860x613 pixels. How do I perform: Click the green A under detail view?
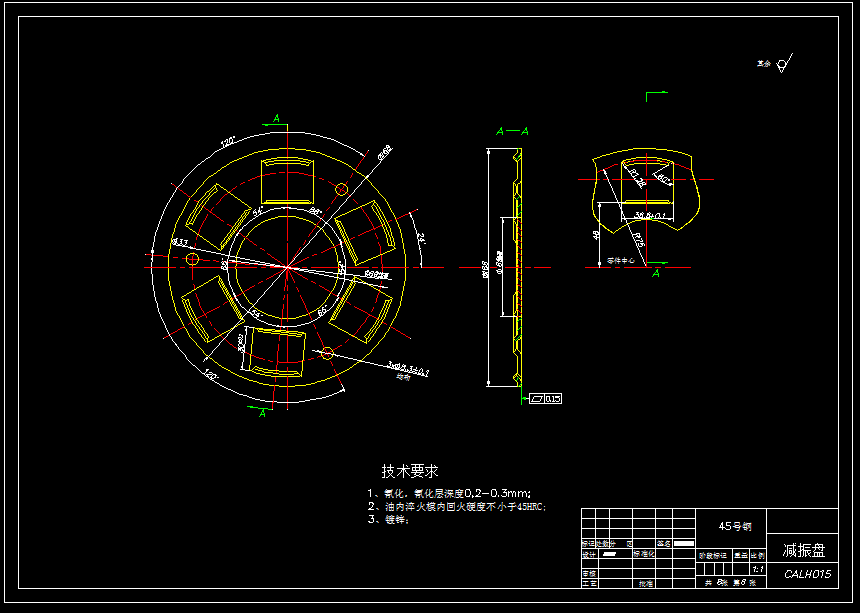click(x=655, y=273)
